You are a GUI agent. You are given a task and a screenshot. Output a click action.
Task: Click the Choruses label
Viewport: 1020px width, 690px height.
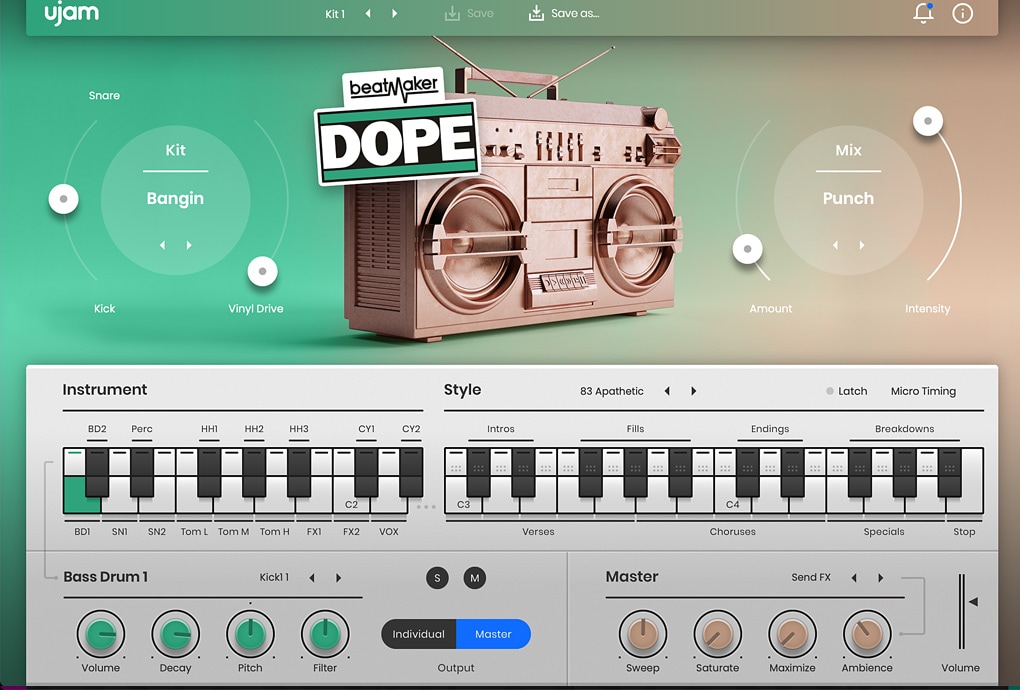click(x=732, y=531)
